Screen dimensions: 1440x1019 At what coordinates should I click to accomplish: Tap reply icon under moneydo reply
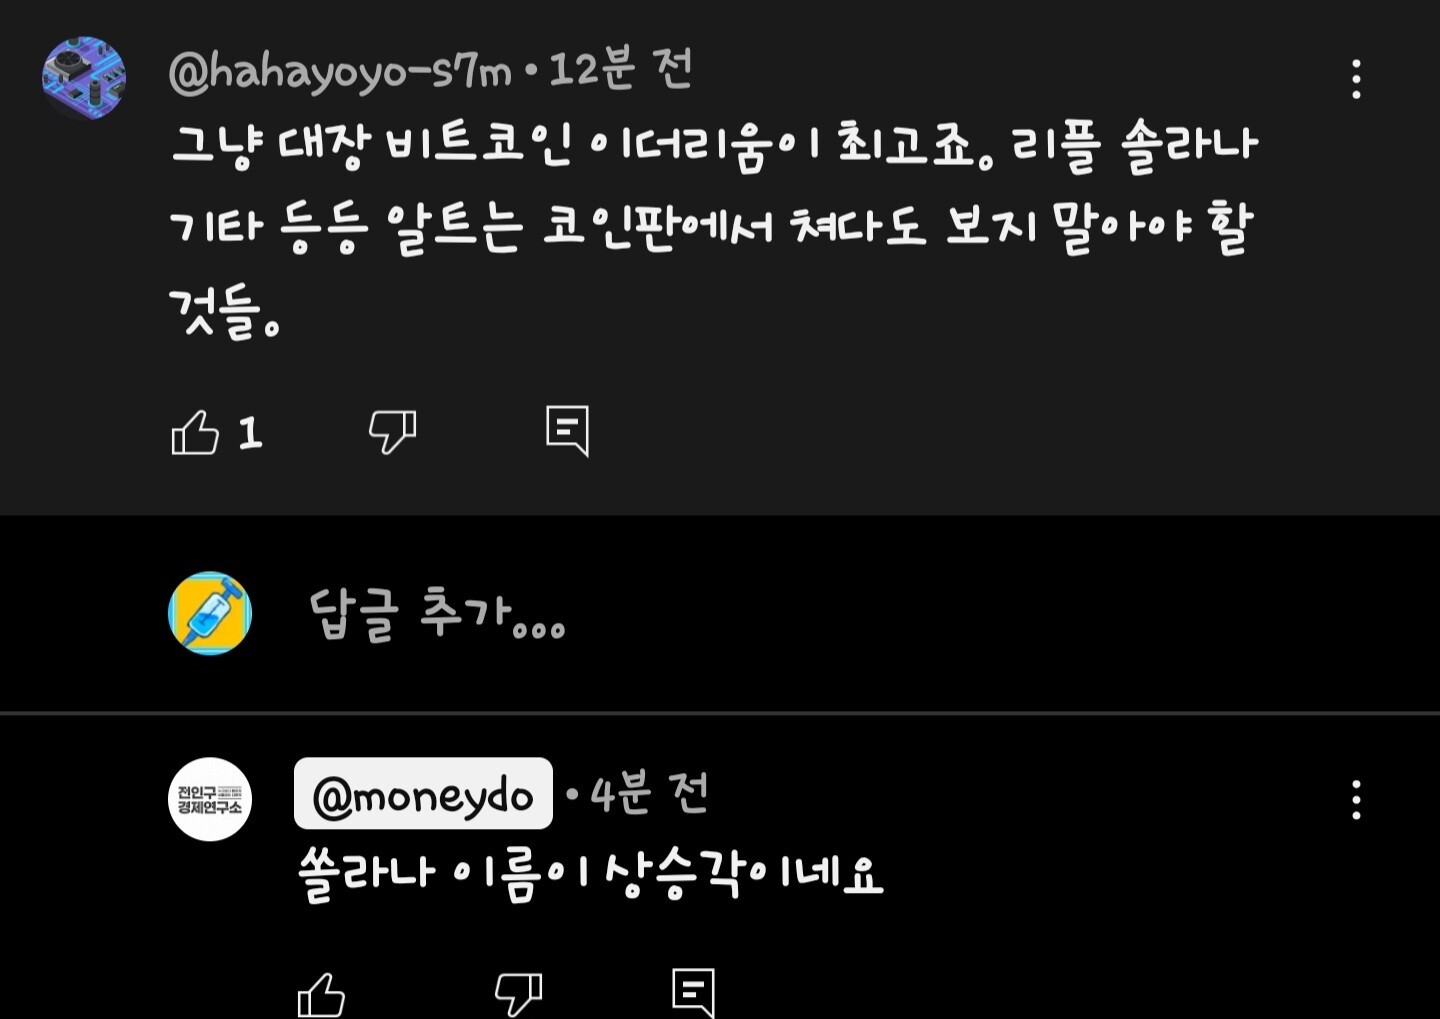tap(694, 993)
